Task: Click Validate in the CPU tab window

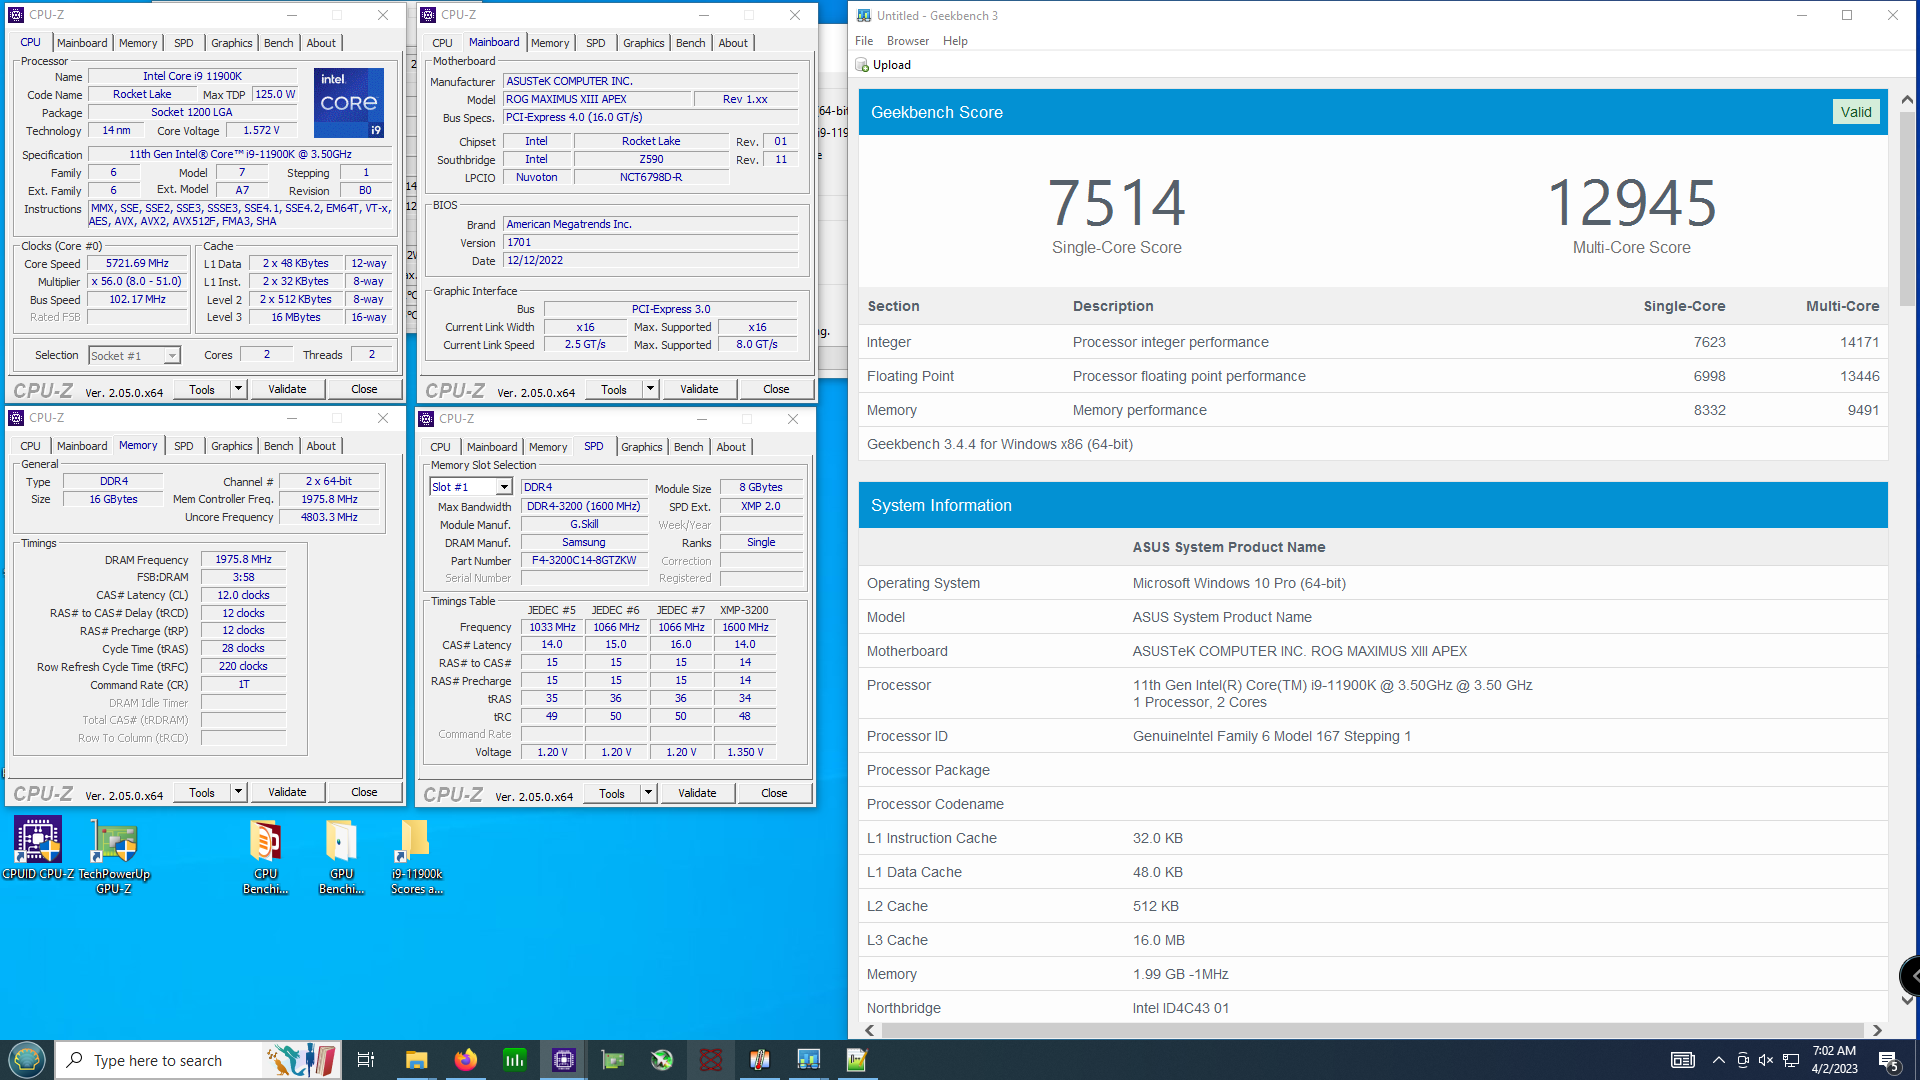Action: [287, 389]
